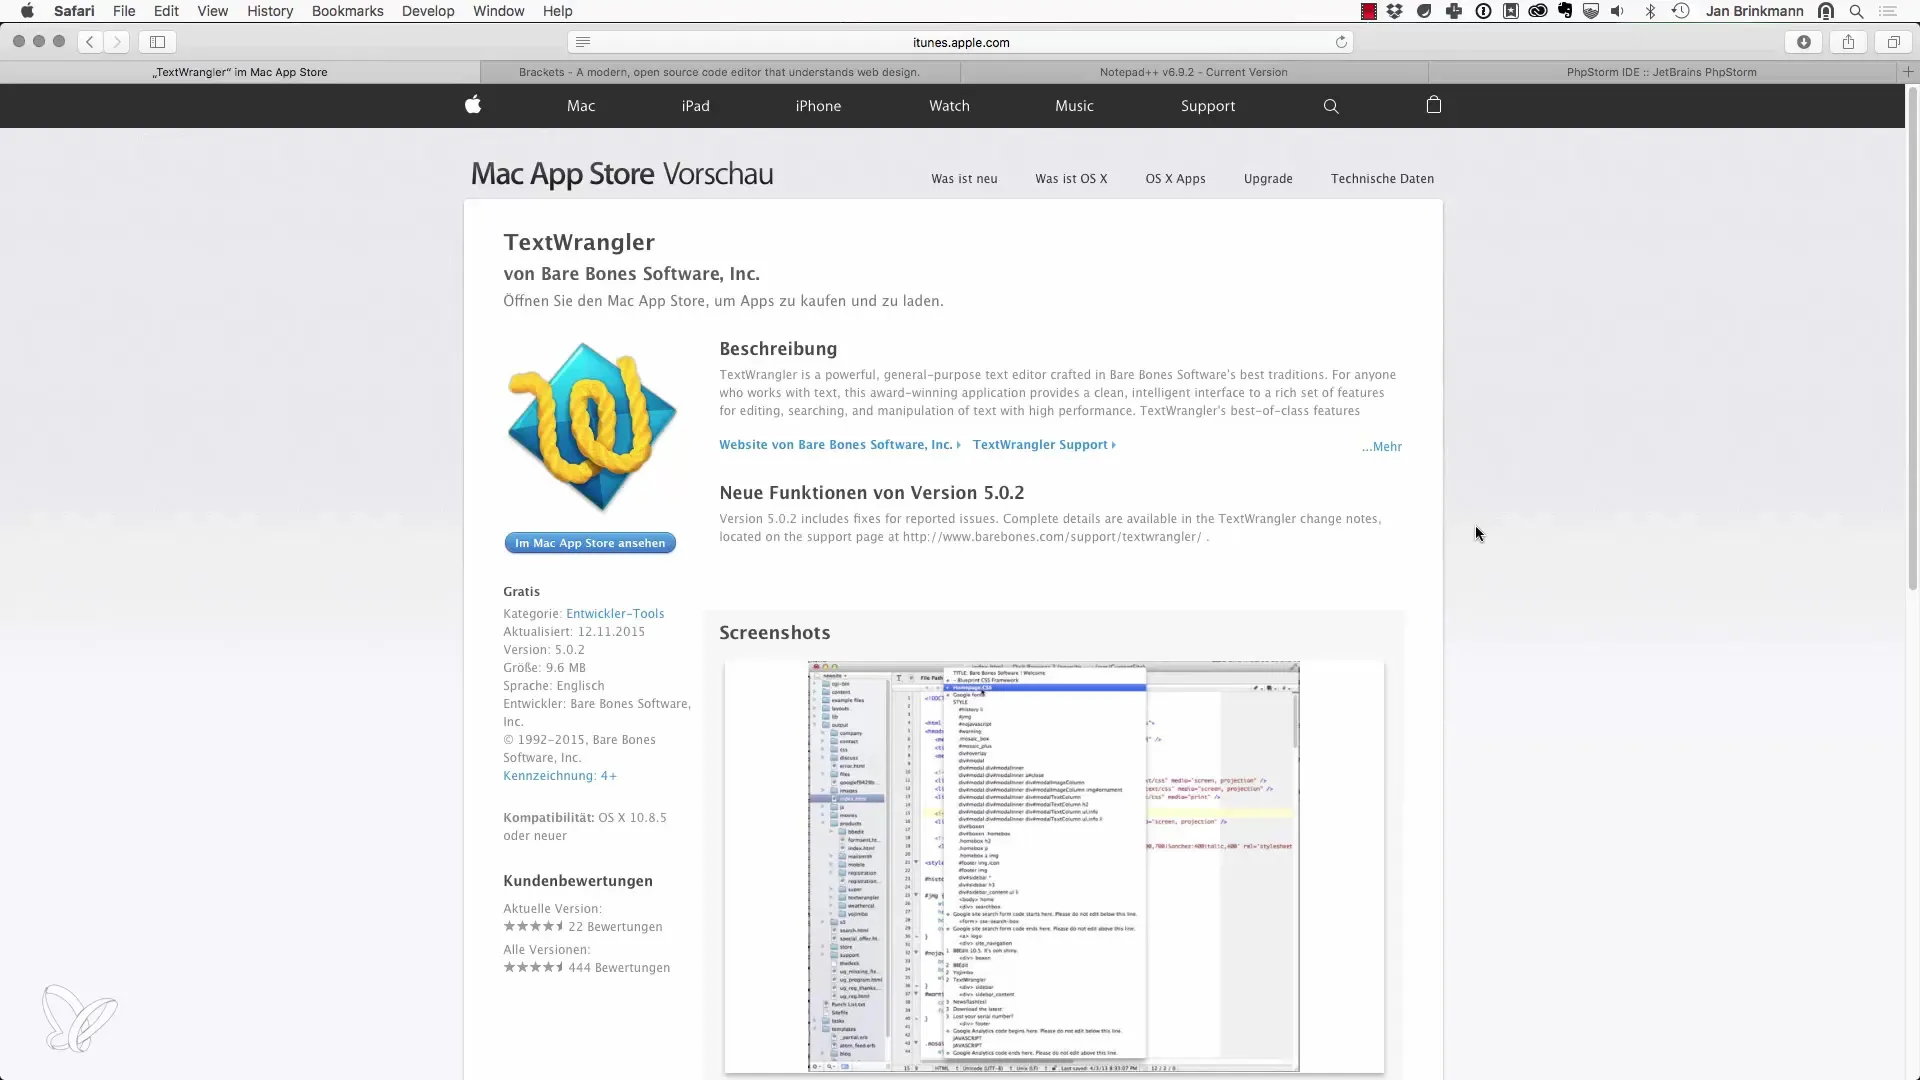Image resolution: width=1920 pixels, height=1080 pixels.
Task: Go to Mac in site navigation
Action: (581, 106)
